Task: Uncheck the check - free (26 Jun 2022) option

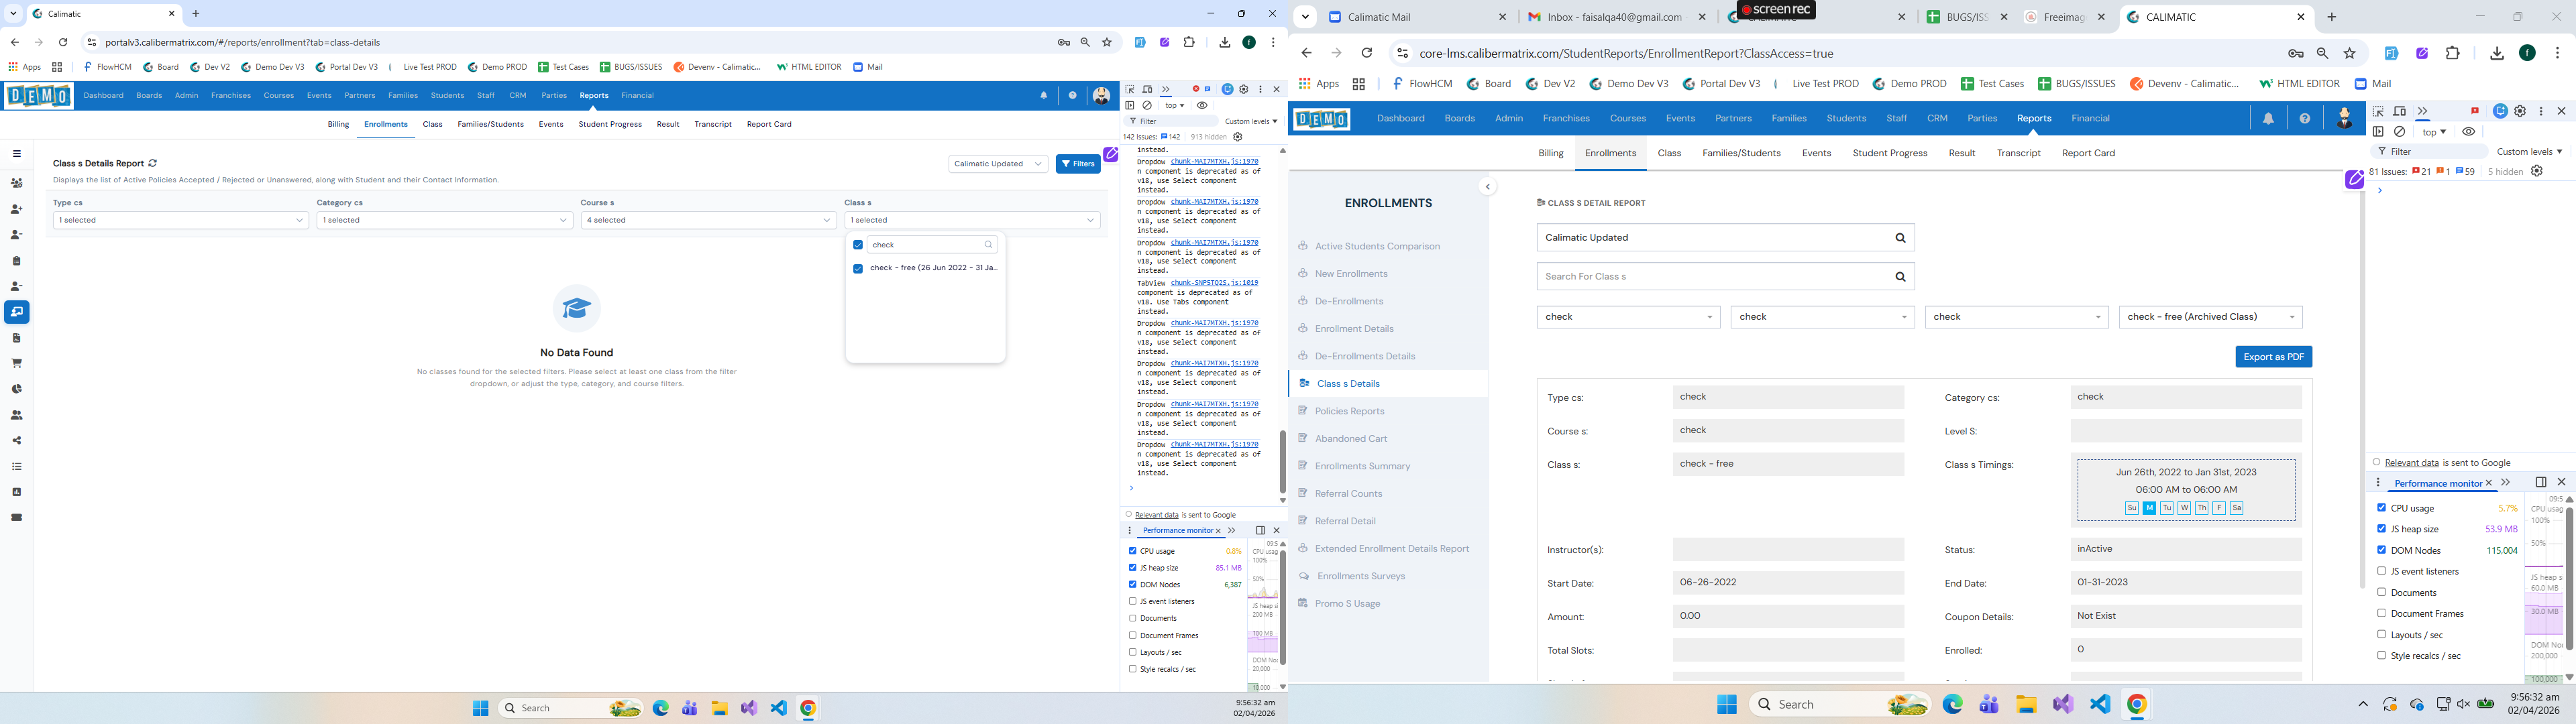Action: pos(858,268)
